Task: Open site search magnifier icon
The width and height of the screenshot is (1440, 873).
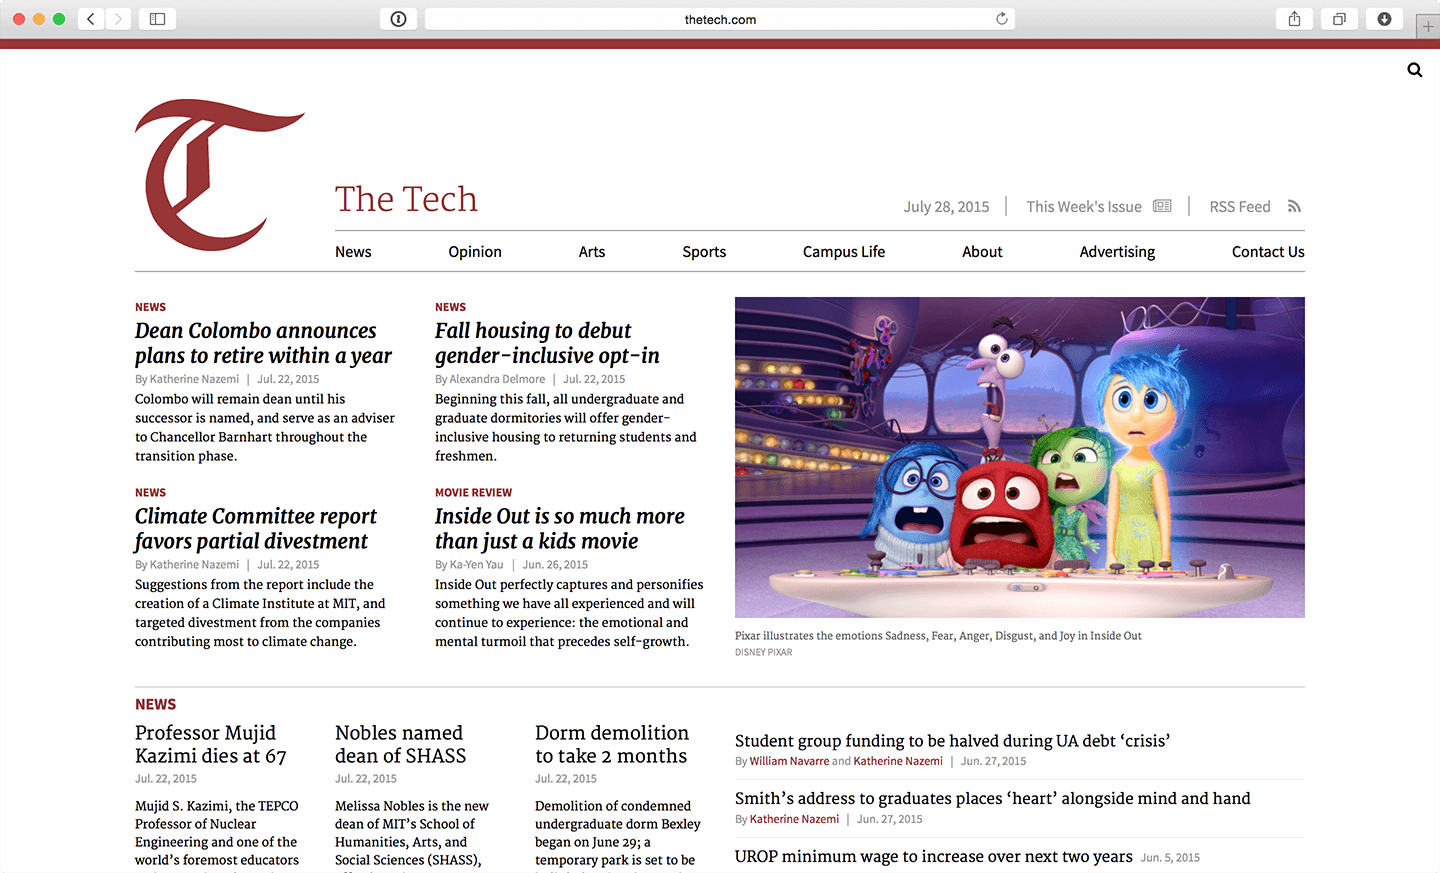Action: pos(1414,70)
